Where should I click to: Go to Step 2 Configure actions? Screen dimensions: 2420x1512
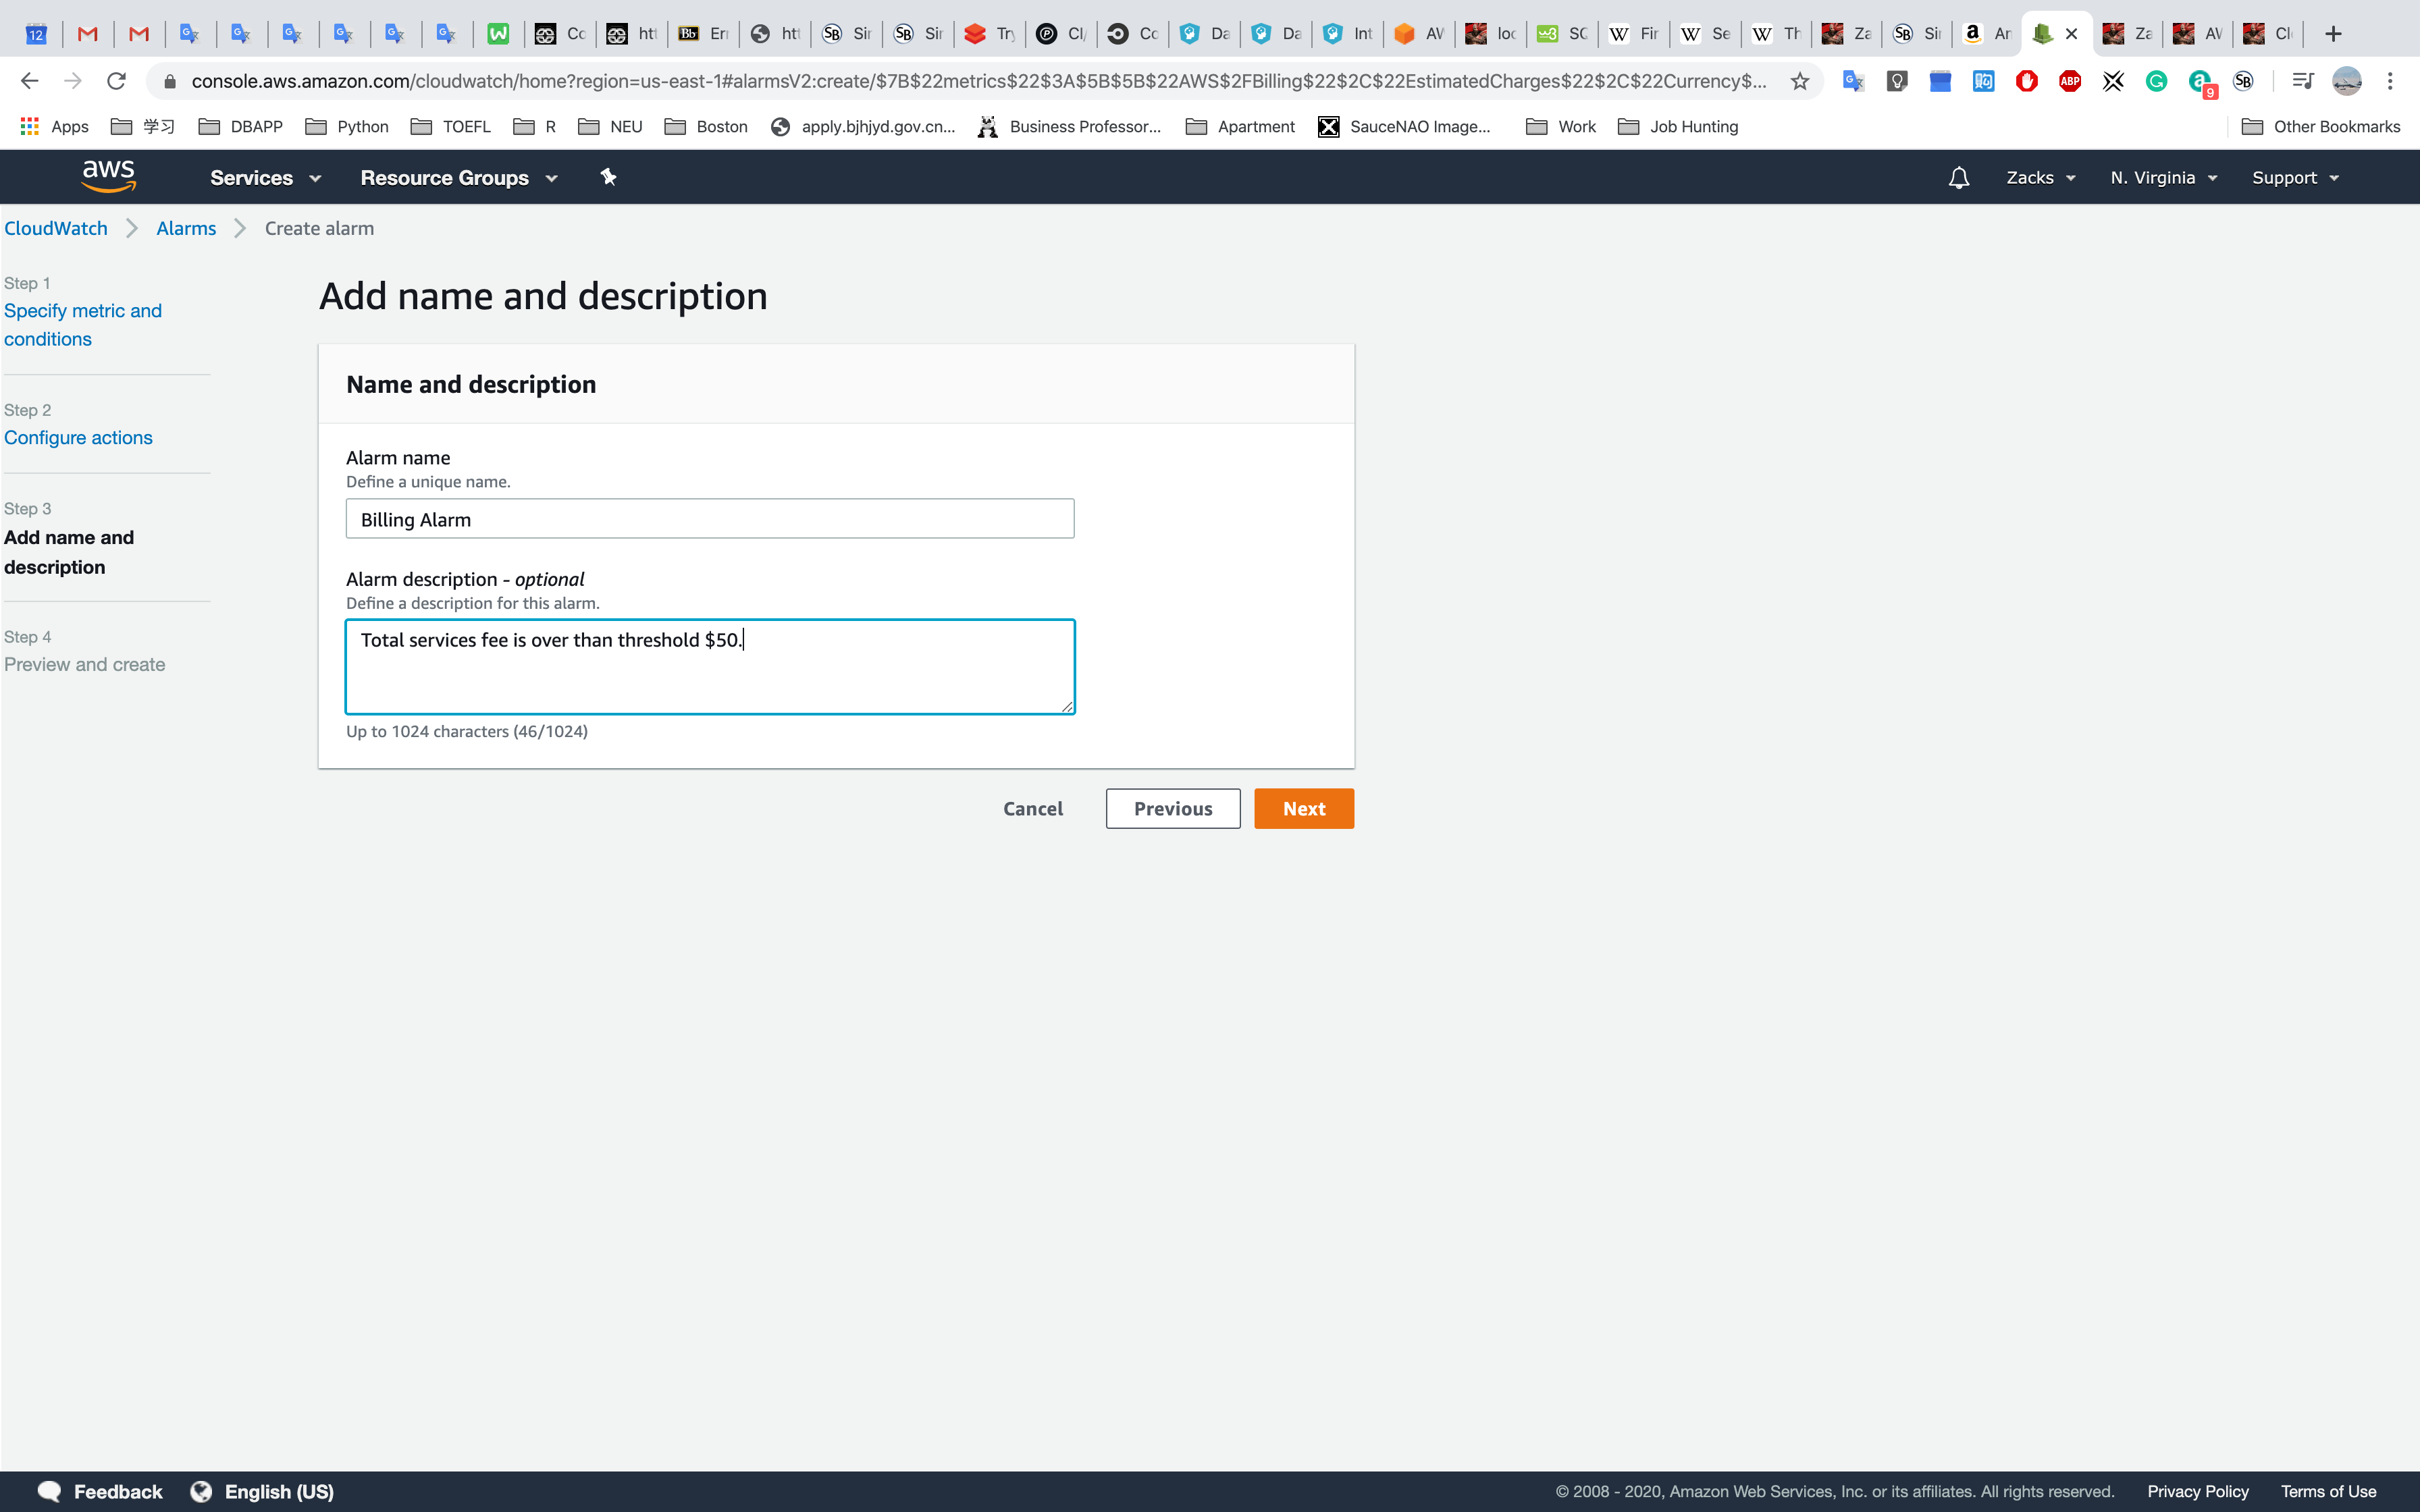click(x=78, y=437)
